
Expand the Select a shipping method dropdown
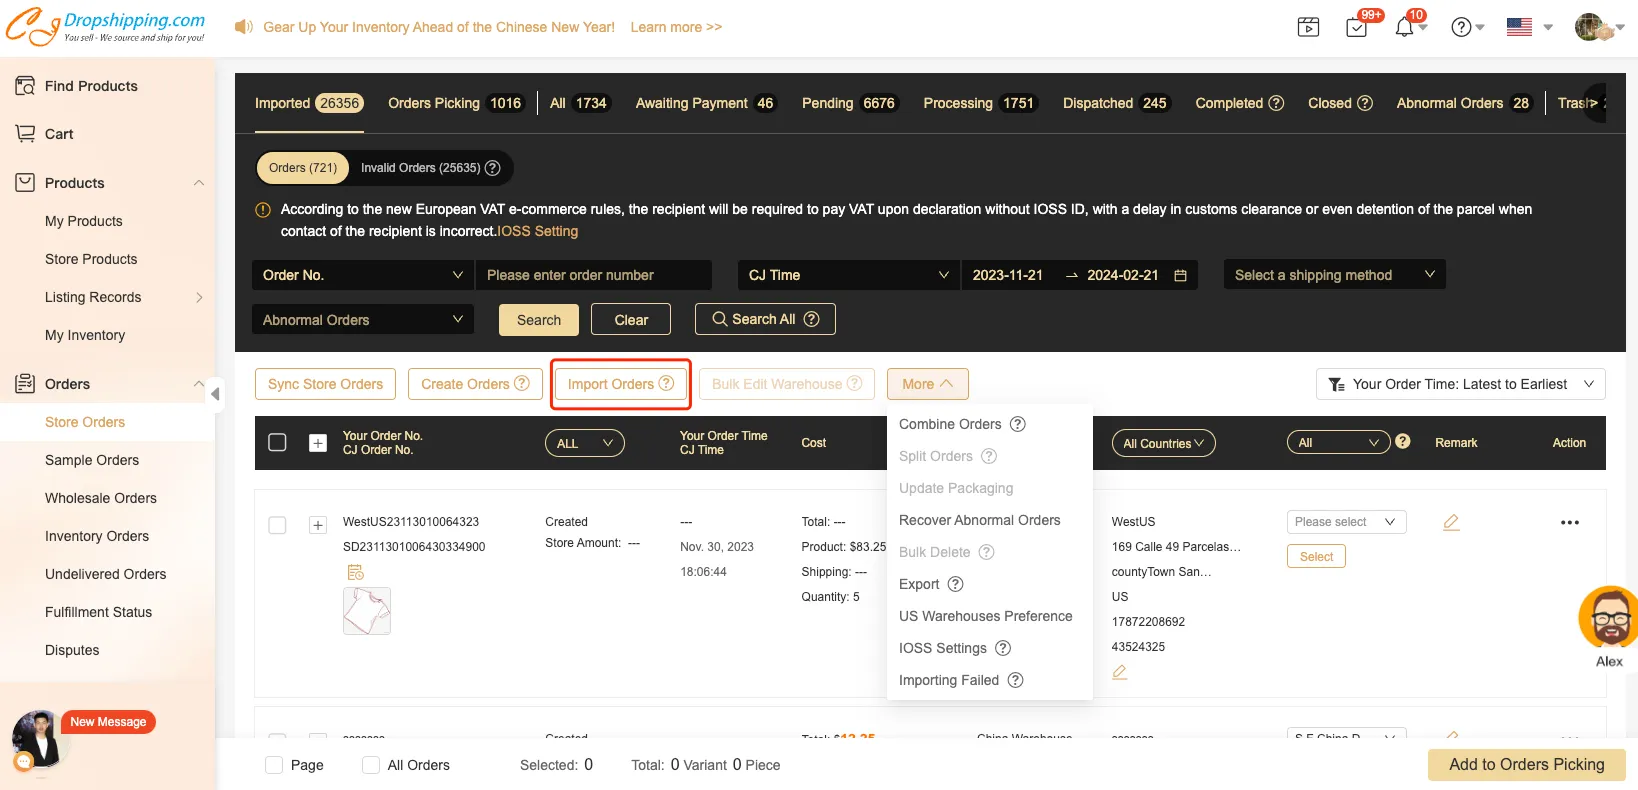tap(1334, 275)
